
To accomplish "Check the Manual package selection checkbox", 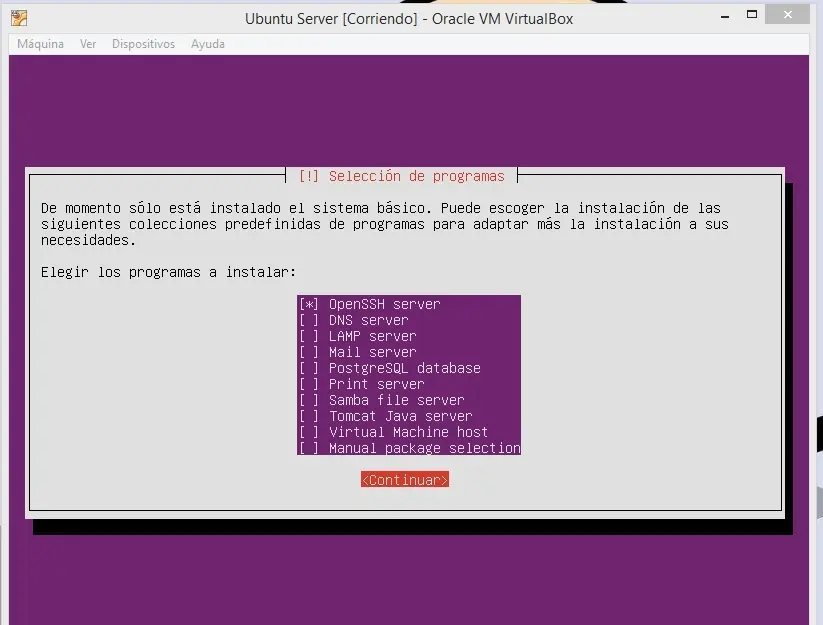I will point(309,448).
